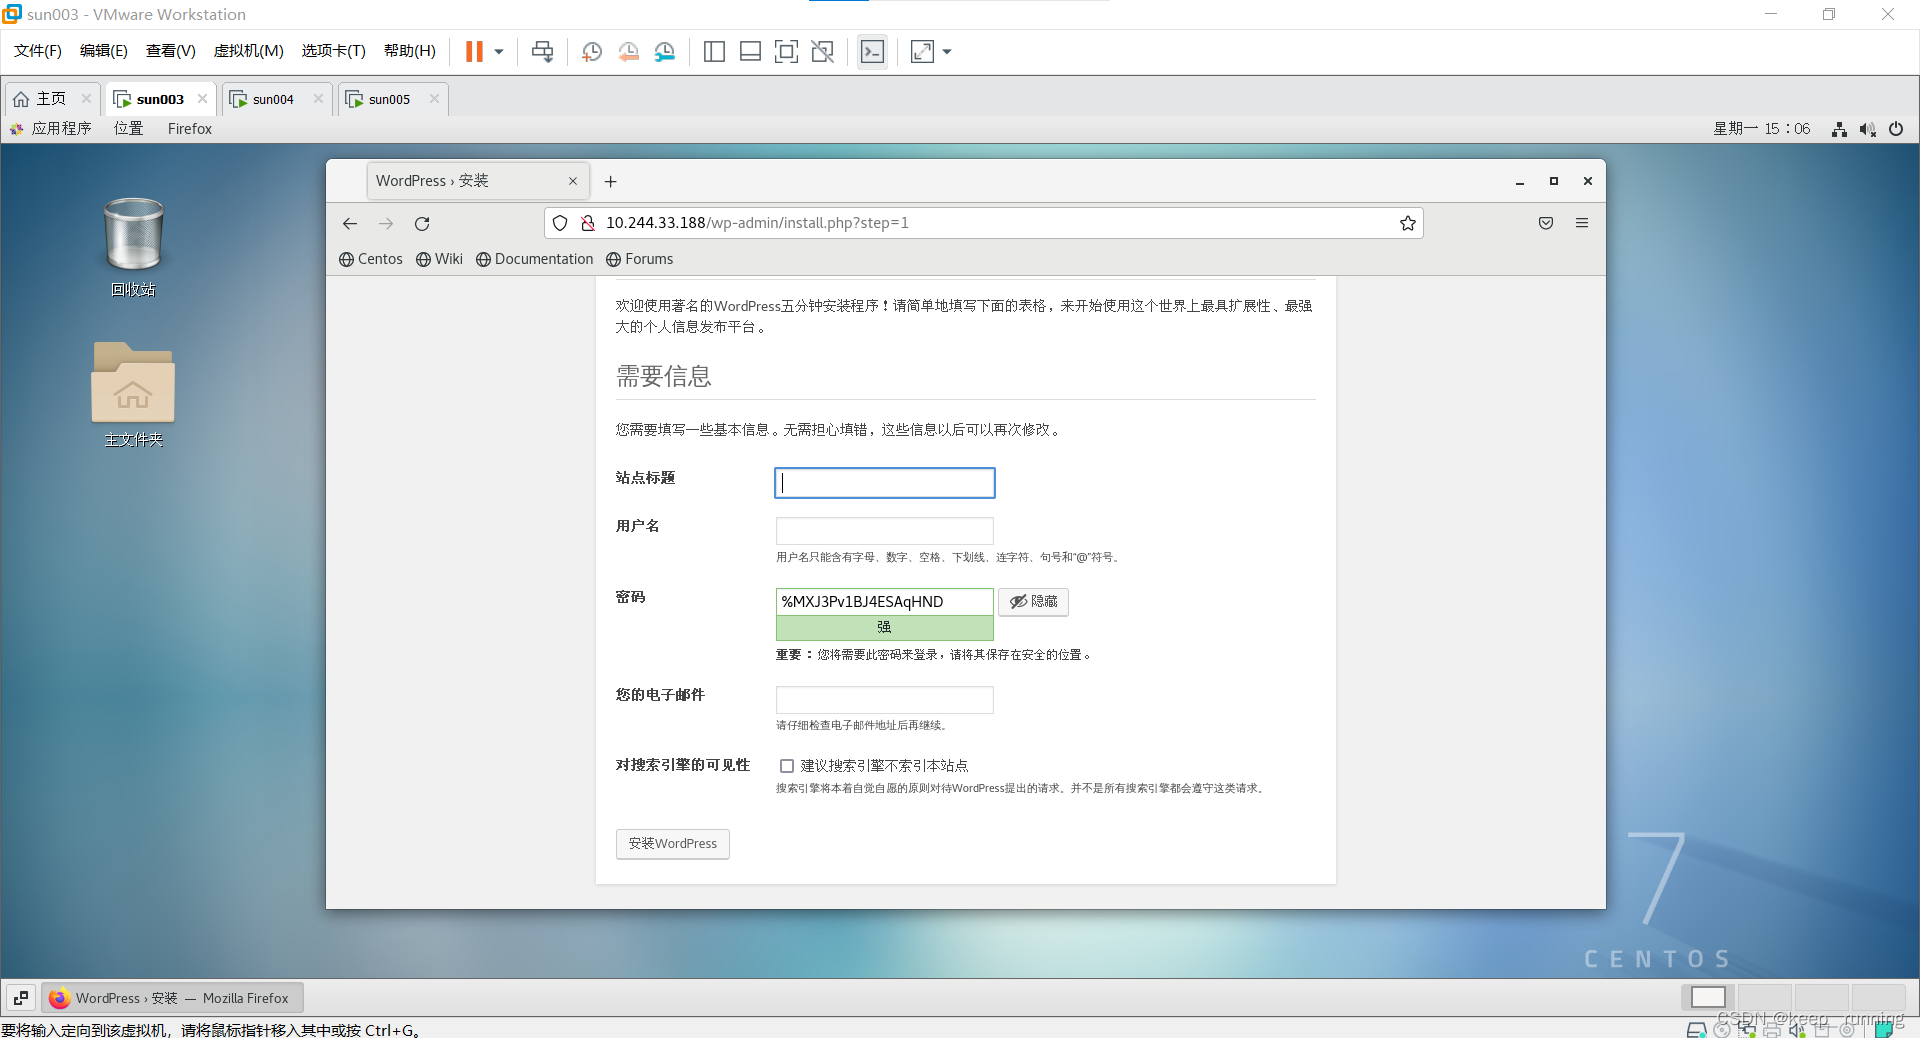Close the sun003 VM tab
This screenshot has width=1920, height=1038.
[202, 99]
